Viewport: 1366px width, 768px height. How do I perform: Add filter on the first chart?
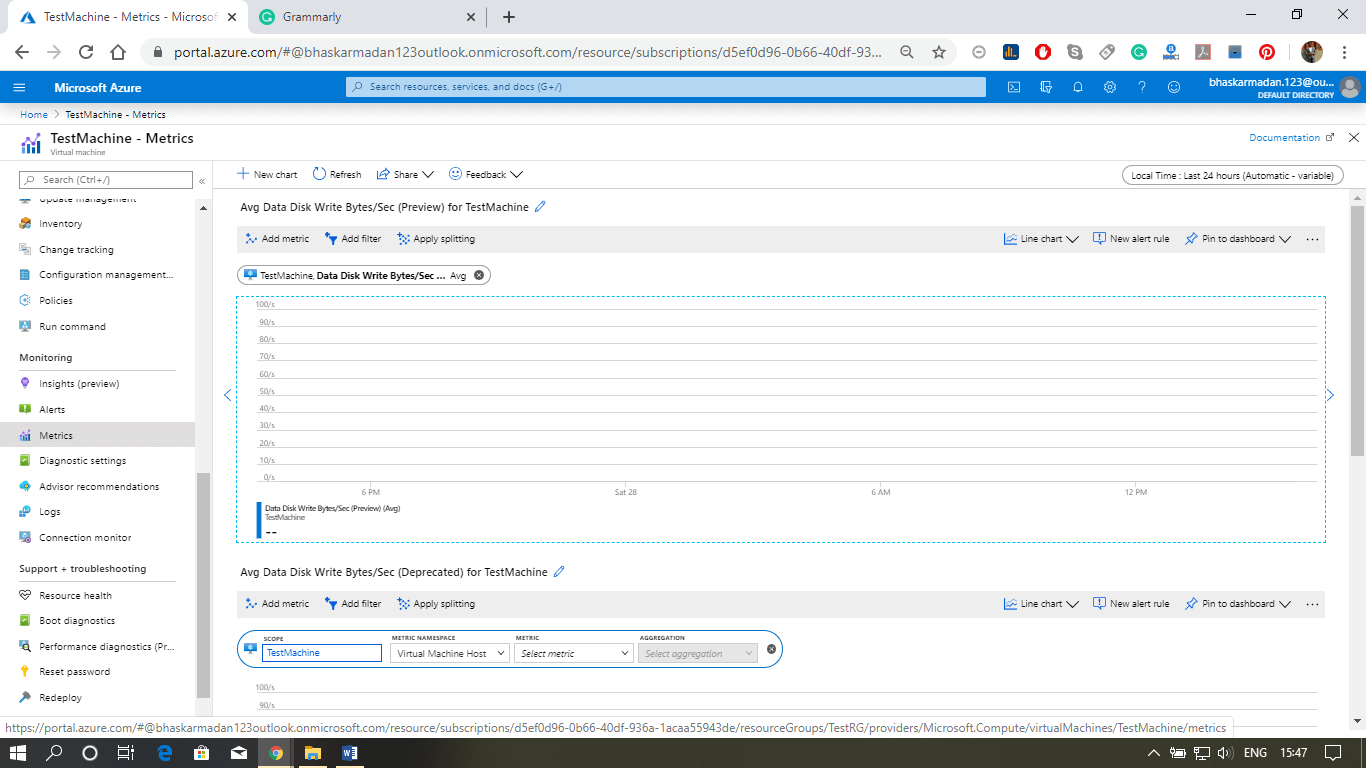click(x=353, y=239)
